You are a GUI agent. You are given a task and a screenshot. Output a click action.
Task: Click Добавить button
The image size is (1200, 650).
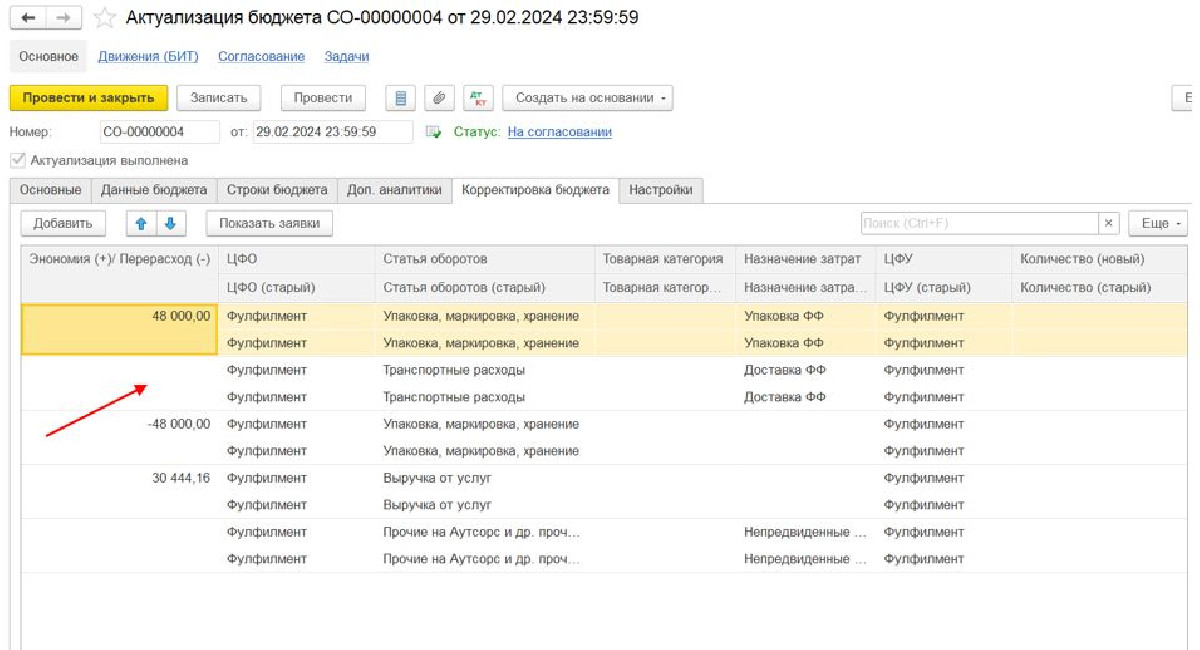pos(63,223)
